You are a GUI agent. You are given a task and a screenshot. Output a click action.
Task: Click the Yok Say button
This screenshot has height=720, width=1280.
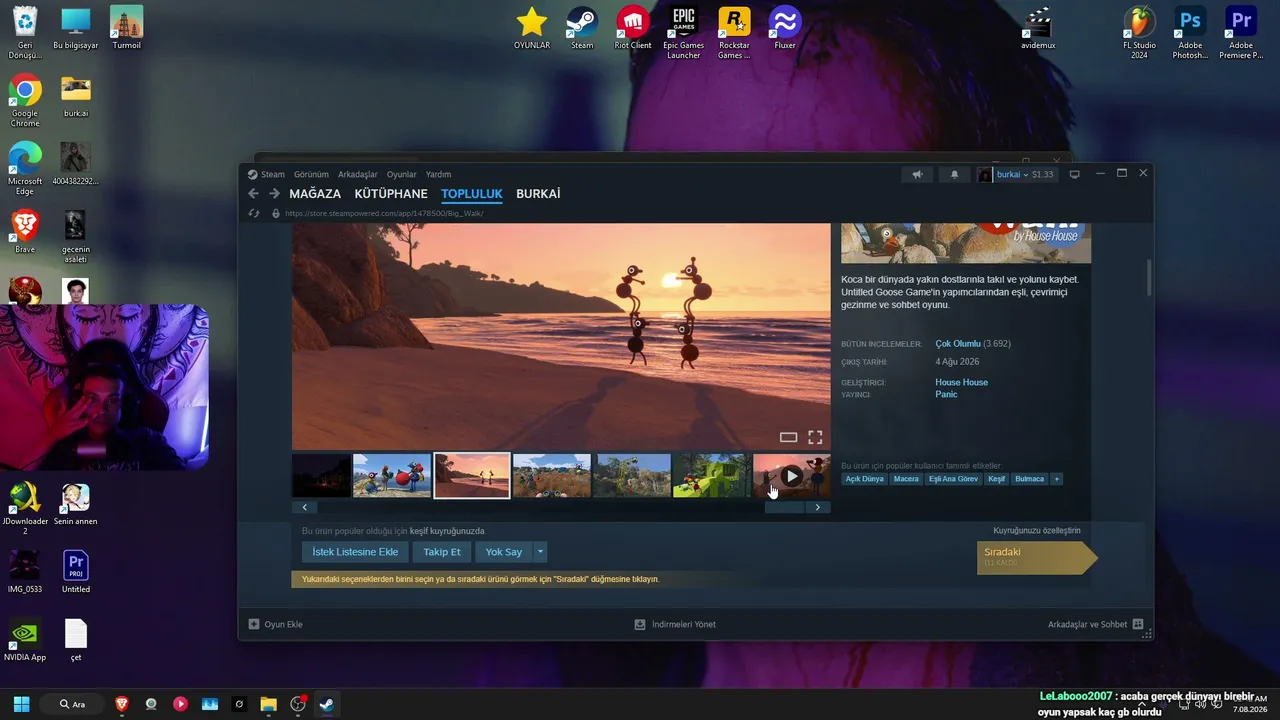504,552
